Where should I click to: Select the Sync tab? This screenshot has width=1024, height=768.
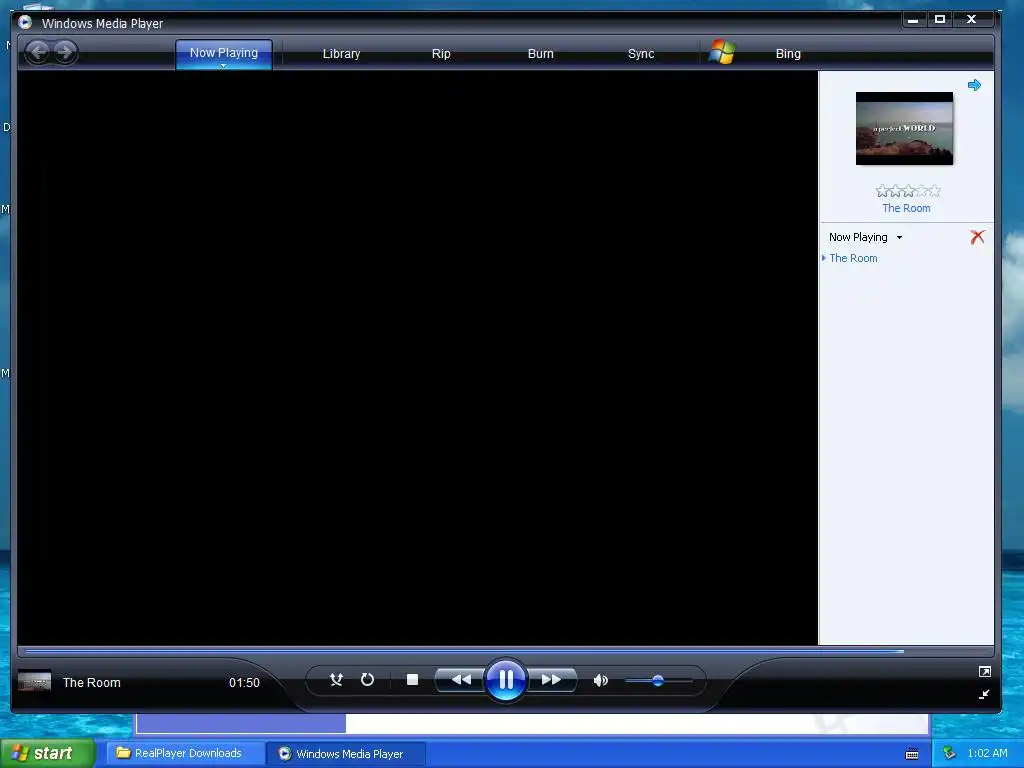(641, 54)
